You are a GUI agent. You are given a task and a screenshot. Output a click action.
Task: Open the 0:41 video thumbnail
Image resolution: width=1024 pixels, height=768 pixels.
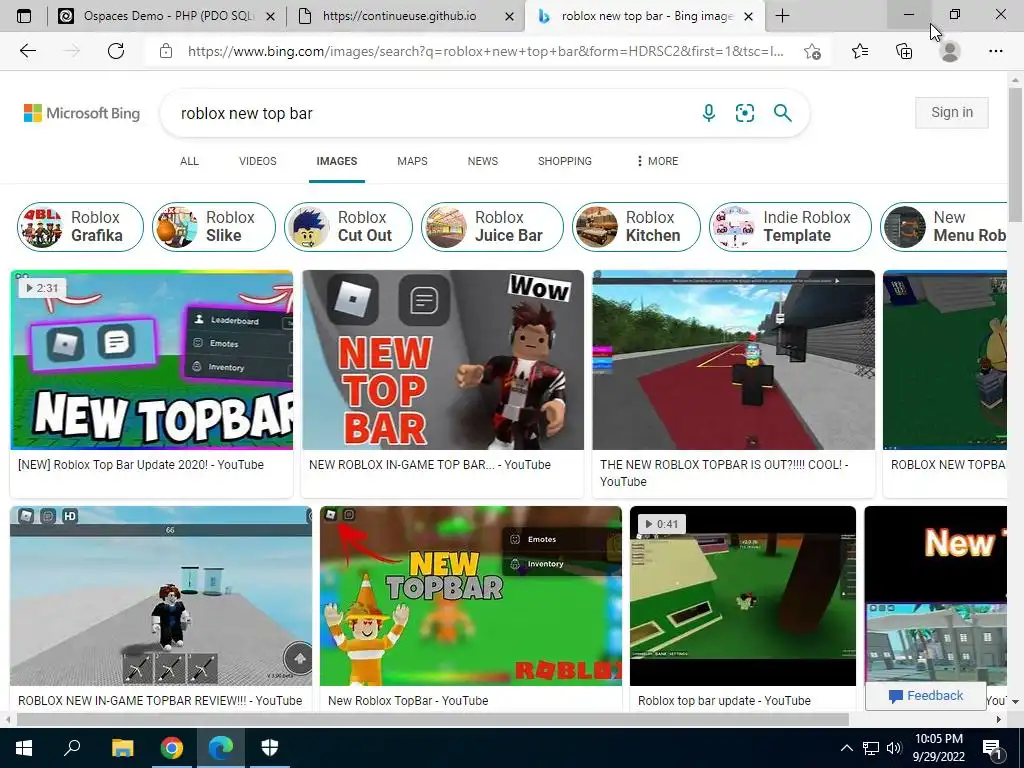(743, 596)
